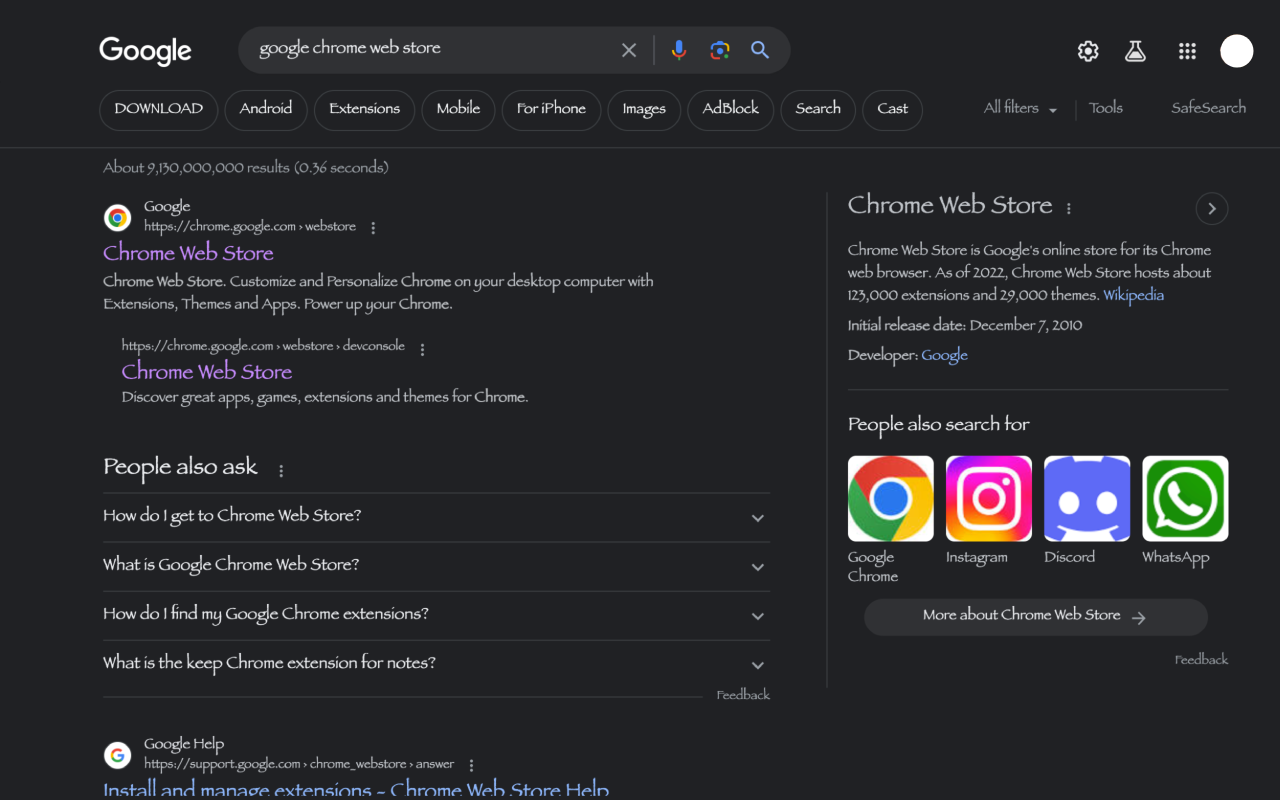The image size is (1280, 800).
Task: Open the Wikipedia link in the knowledge panel
Action: tap(1133, 296)
